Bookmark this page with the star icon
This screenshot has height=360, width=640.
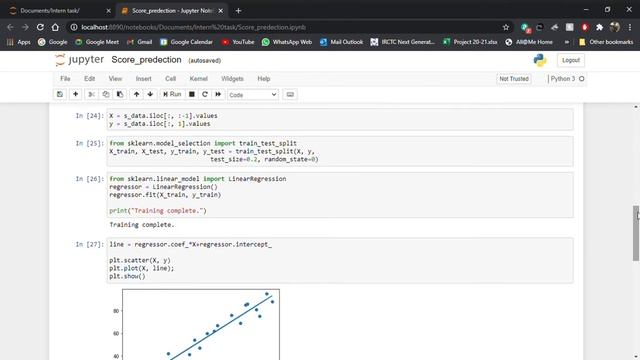[x=506, y=27]
